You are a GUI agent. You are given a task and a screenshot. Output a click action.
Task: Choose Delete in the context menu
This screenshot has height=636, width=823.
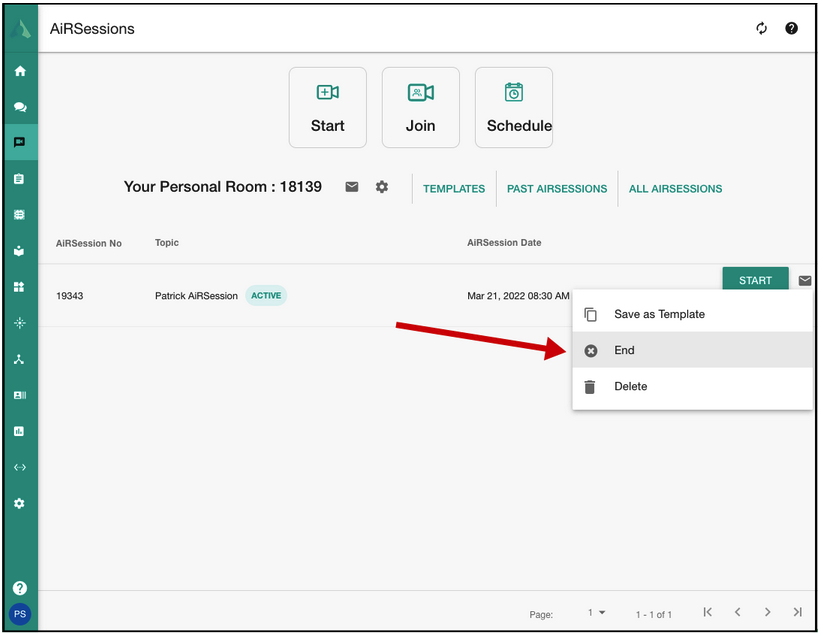pos(692,386)
